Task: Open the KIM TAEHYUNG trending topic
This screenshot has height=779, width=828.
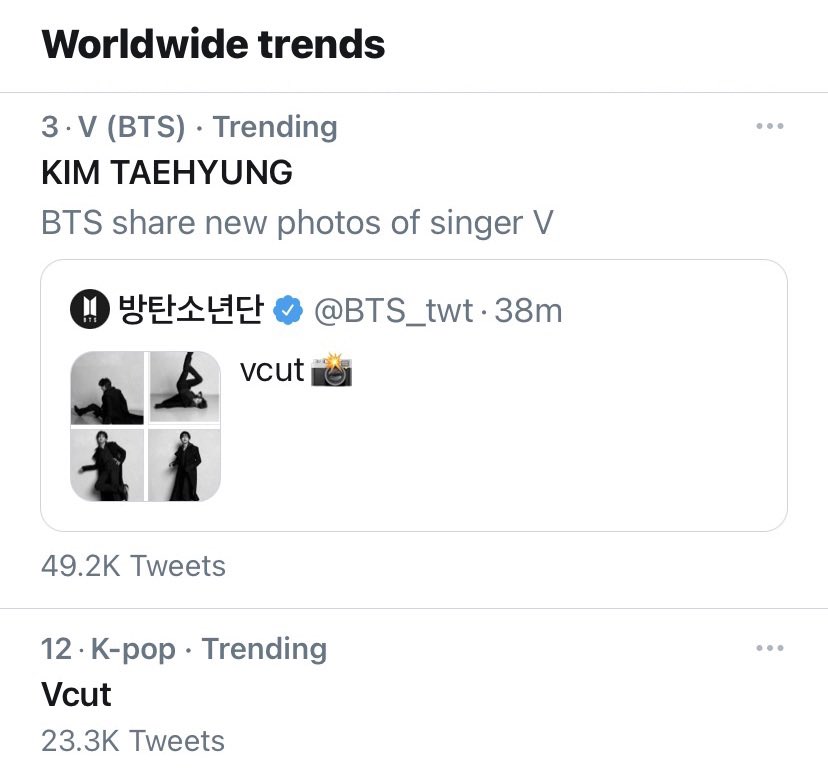Action: click(167, 173)
